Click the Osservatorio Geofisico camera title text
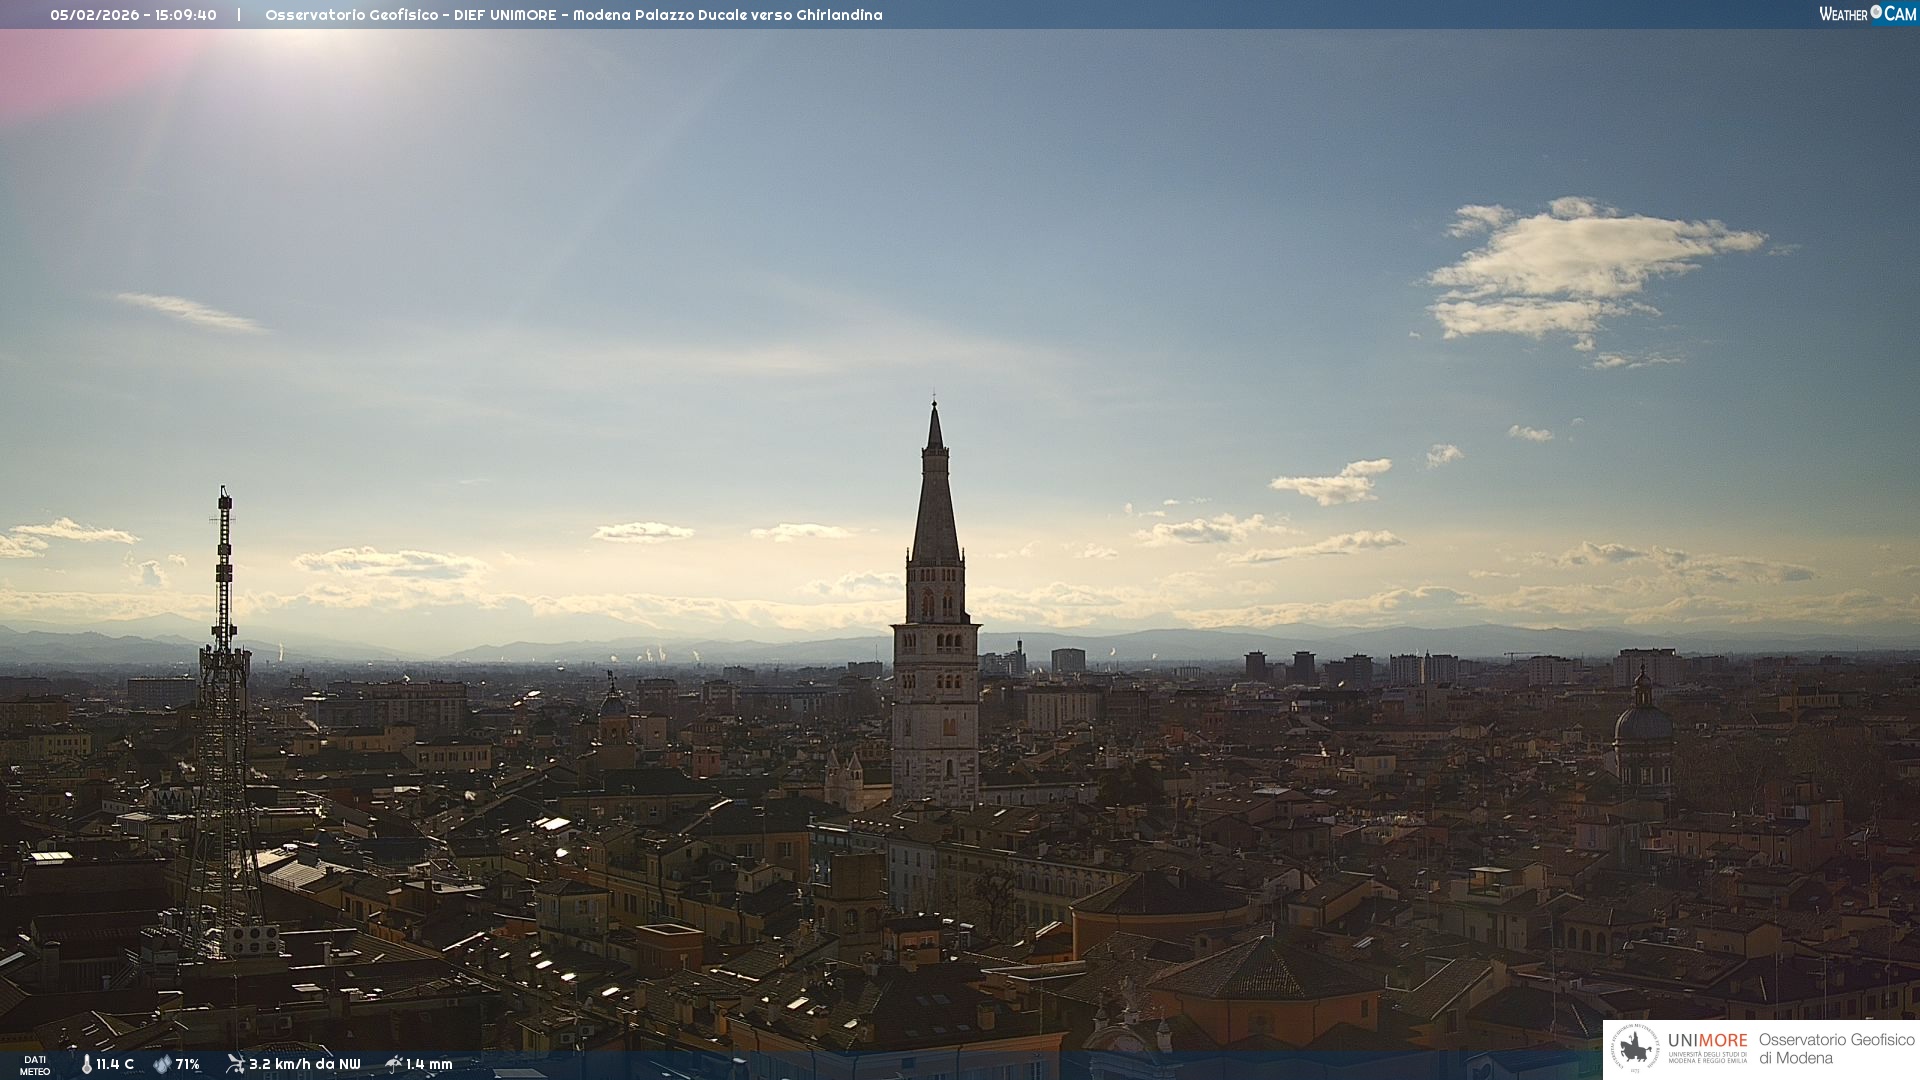 [x=573, y=15]
